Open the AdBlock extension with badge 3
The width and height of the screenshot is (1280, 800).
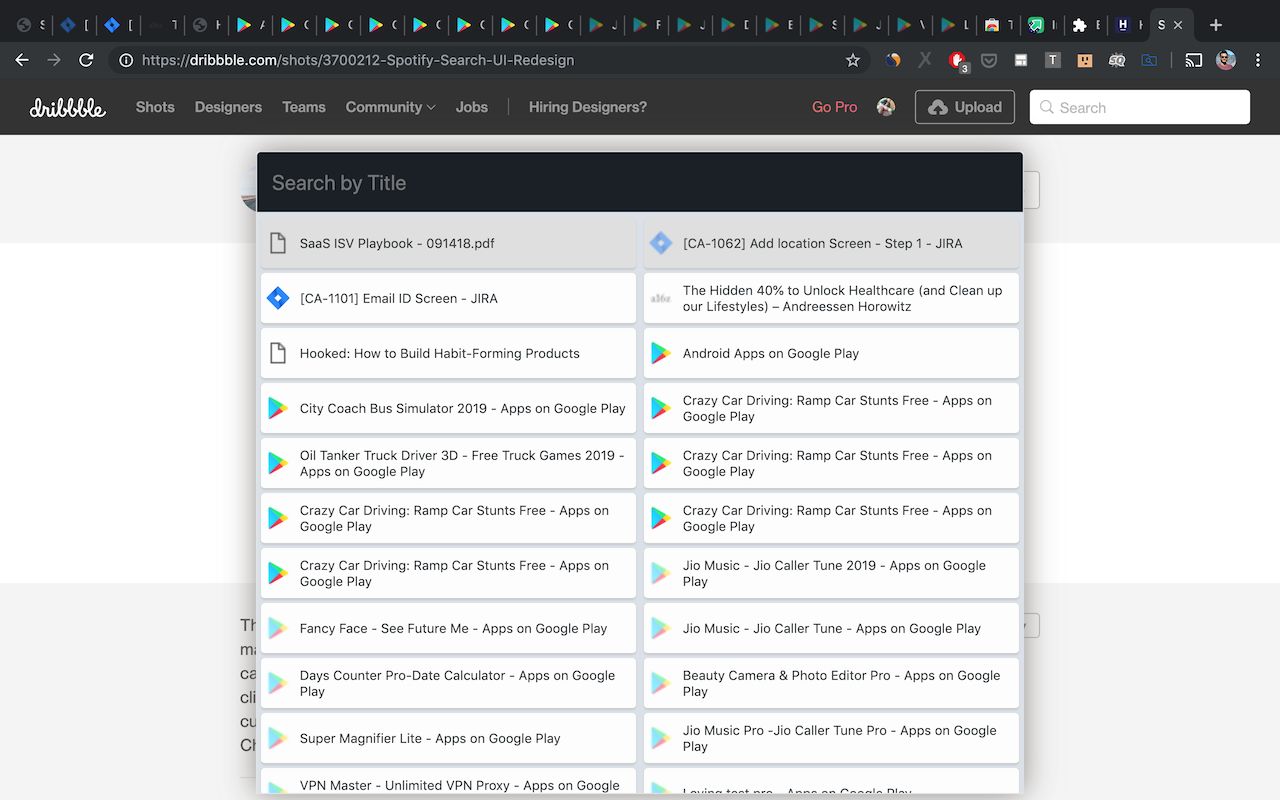[x=957, y=61]
